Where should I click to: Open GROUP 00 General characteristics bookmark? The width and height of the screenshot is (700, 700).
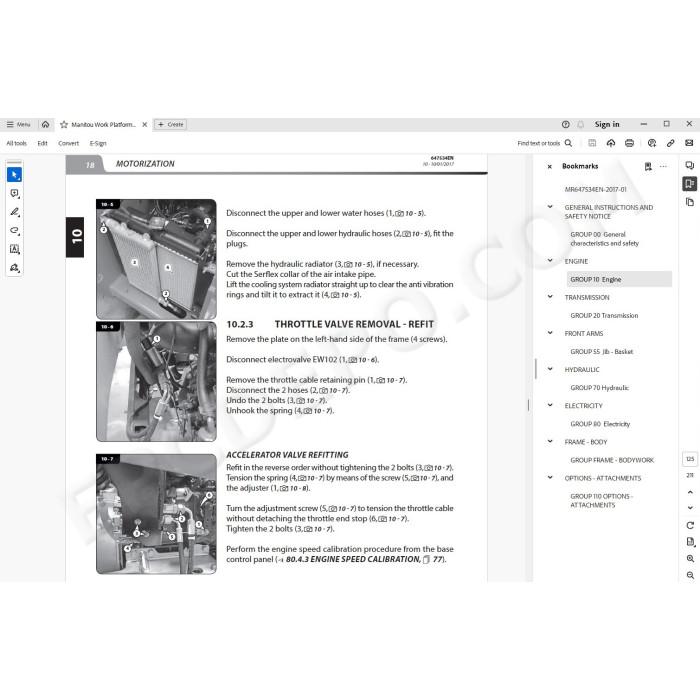(604, 239)
